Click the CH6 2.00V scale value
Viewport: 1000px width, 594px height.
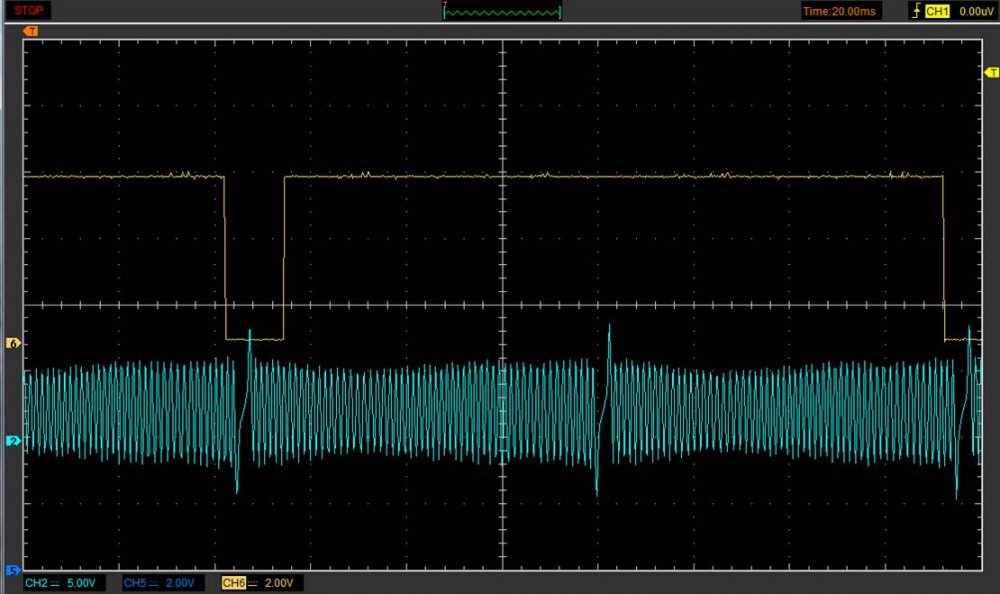[282, 583]
